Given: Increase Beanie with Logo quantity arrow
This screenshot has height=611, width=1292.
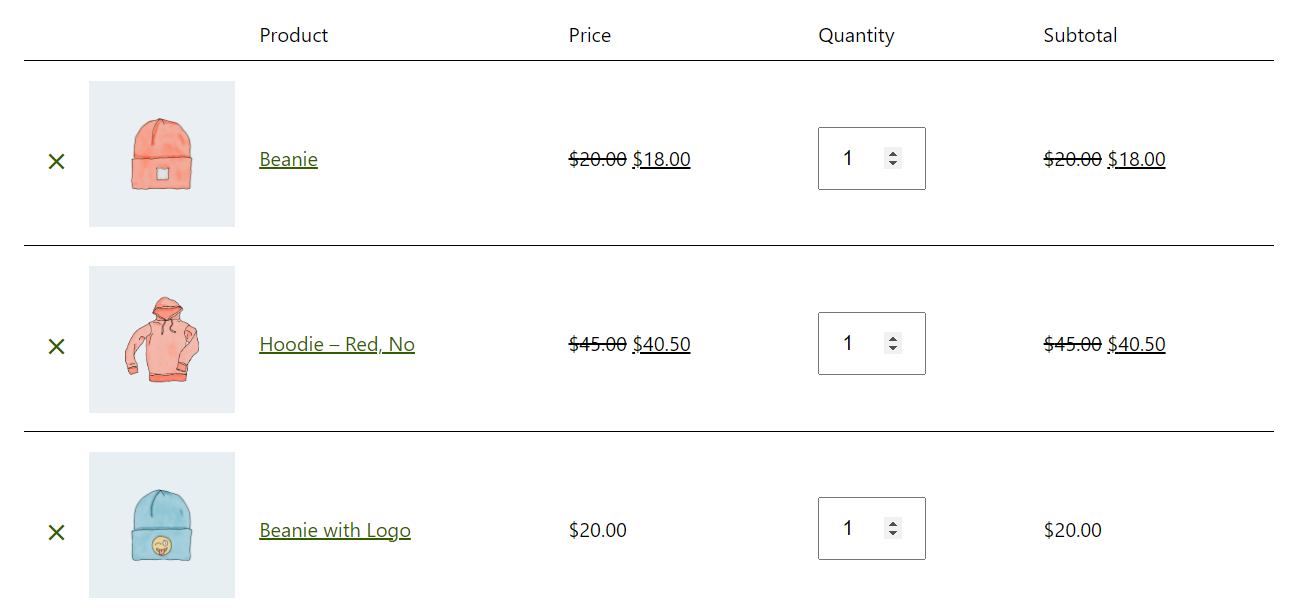Looking at the screenshot, I should tap(893, 523).
